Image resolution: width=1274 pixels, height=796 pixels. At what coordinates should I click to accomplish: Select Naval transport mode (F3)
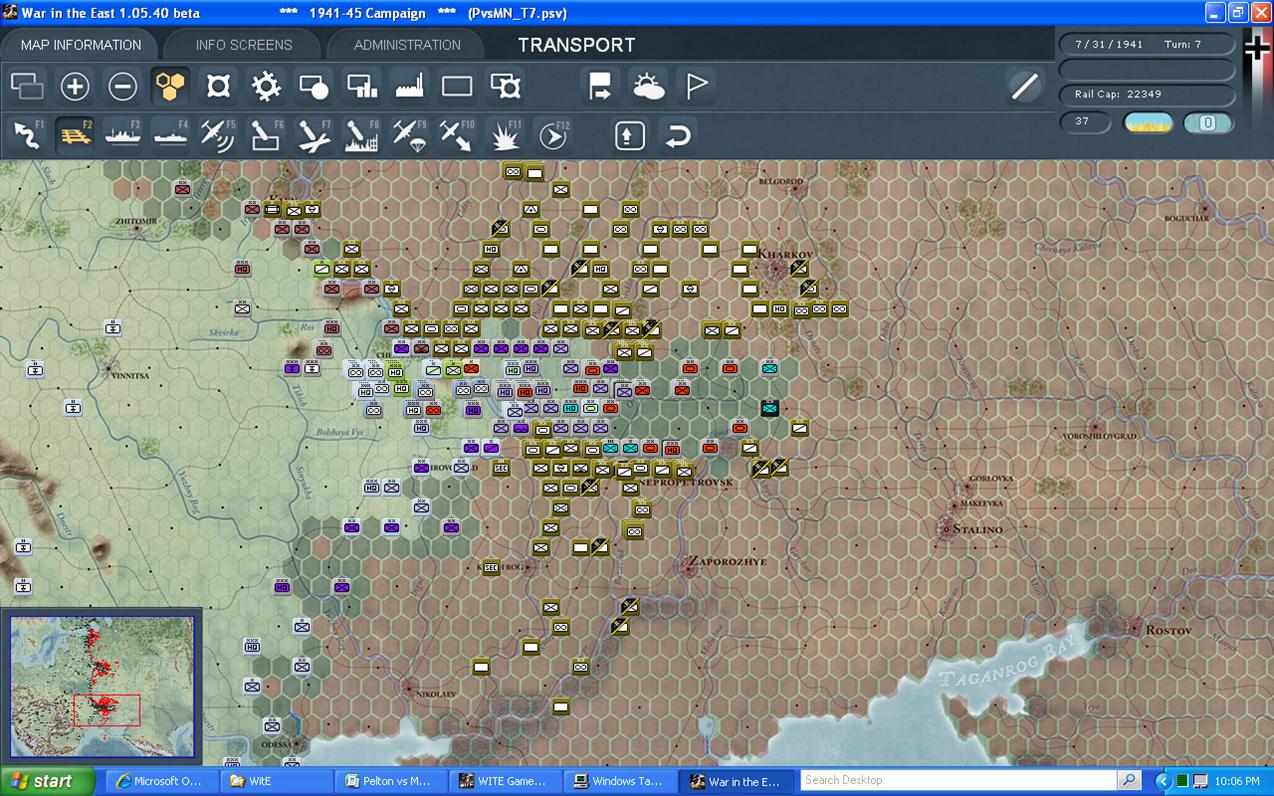(122, 135)
